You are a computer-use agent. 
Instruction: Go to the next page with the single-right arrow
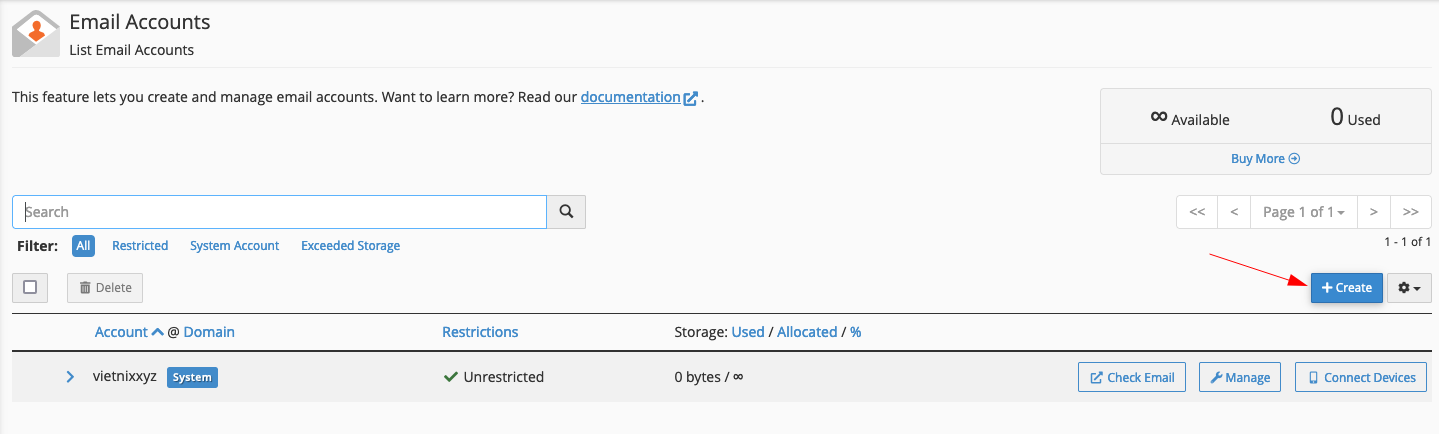click(1374, 212)
